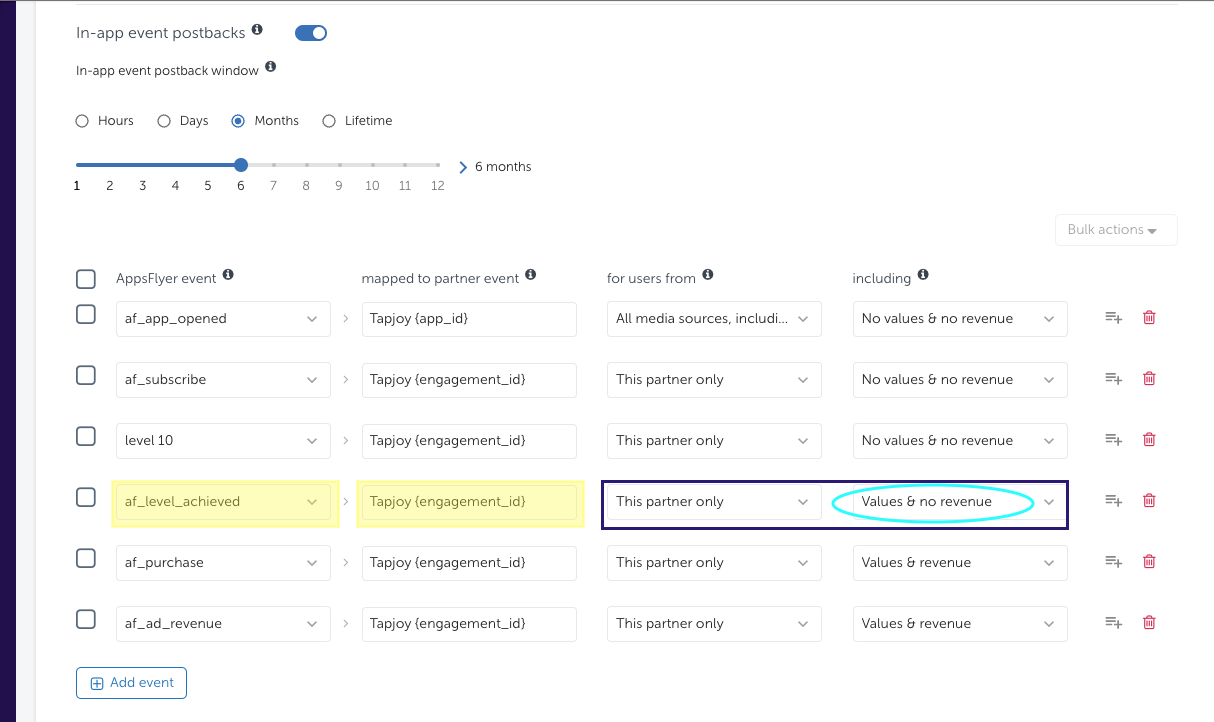The height and width of the screenshot is (722, 1214).
Task: Expand 'All media sources' users dropdown
Action: click(x=713, y=319)
